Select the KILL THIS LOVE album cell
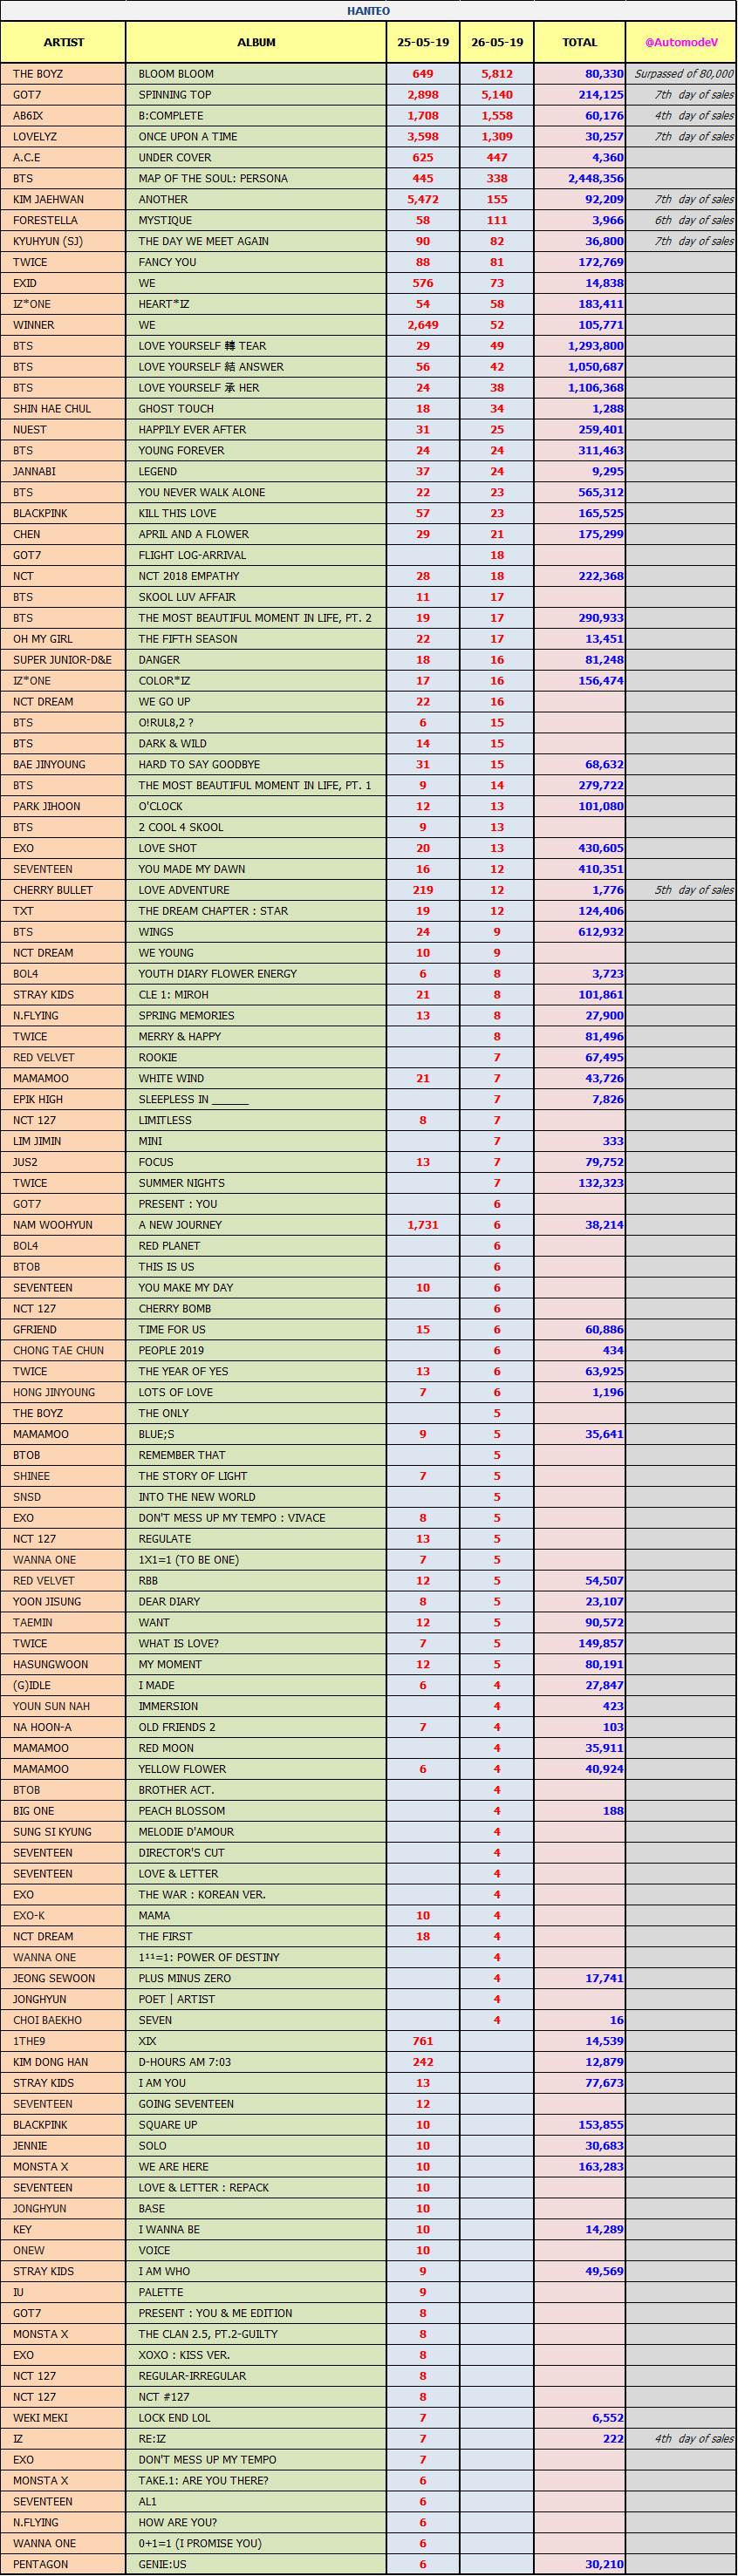738x2576 pixels. tap(177, 514)
